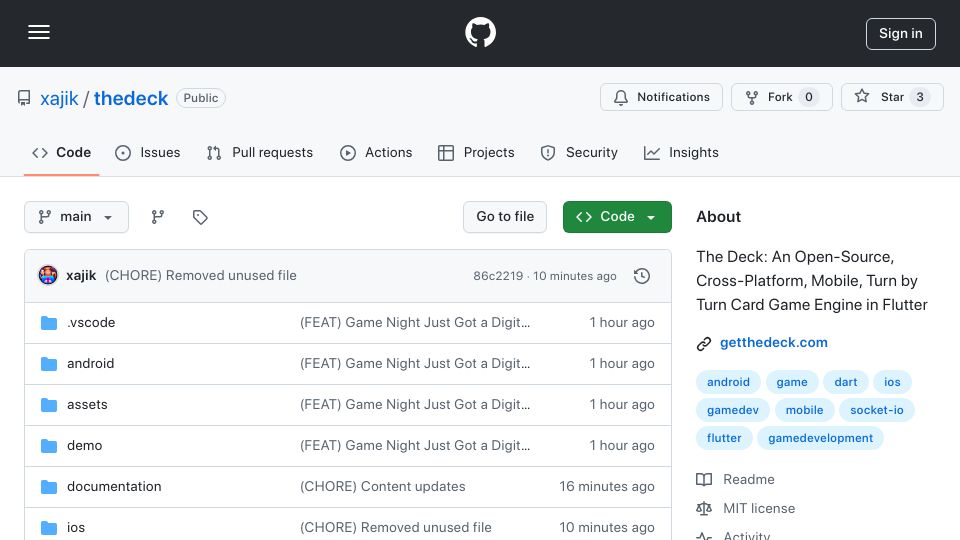
Task: Open the assets folder
Action: click(87, 405)
